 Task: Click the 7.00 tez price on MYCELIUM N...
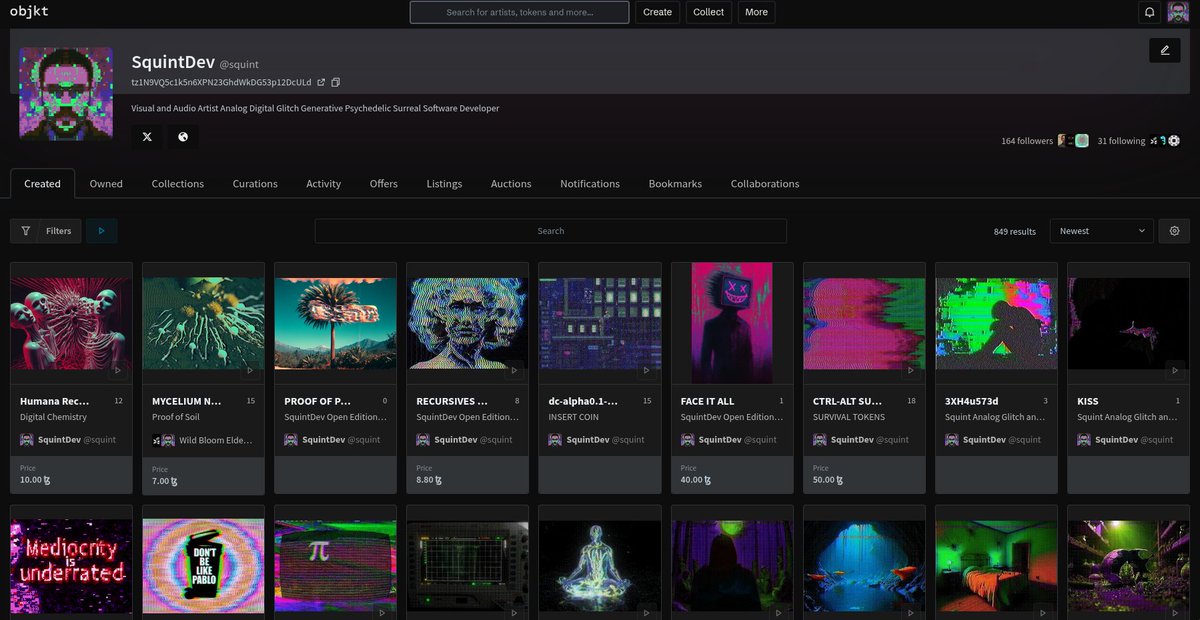(163, 481)
